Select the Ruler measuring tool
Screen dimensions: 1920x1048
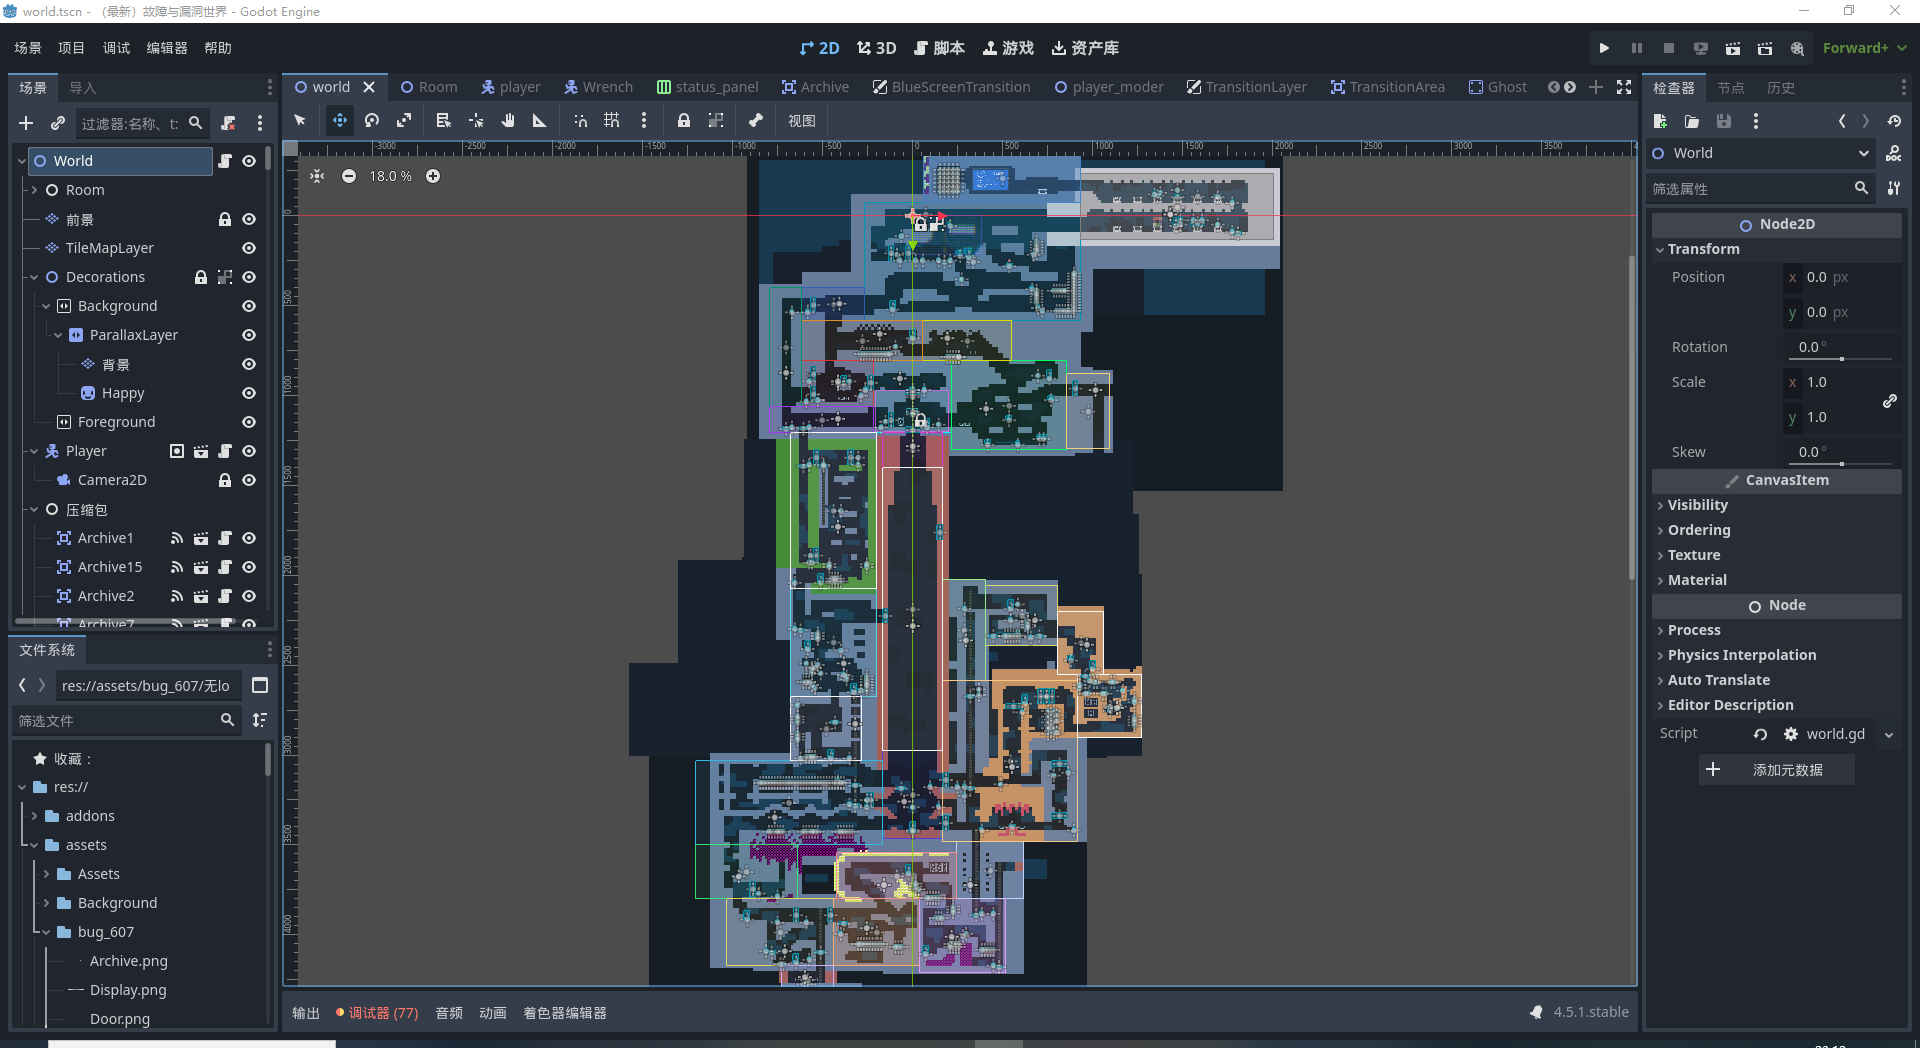[x=539, y=121]
